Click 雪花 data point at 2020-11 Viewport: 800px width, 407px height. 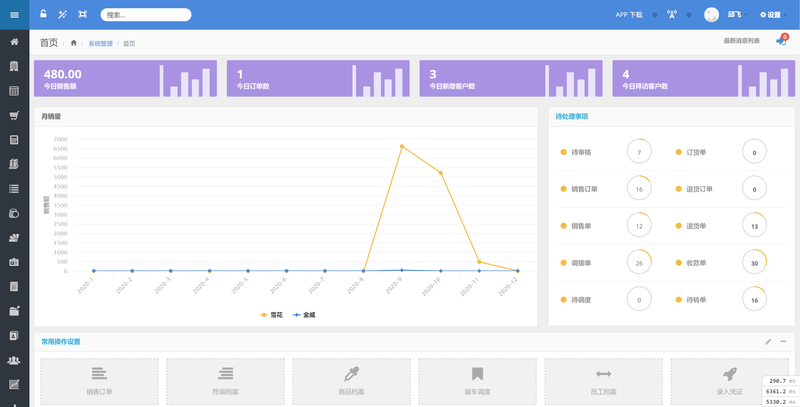pos(479,262)
